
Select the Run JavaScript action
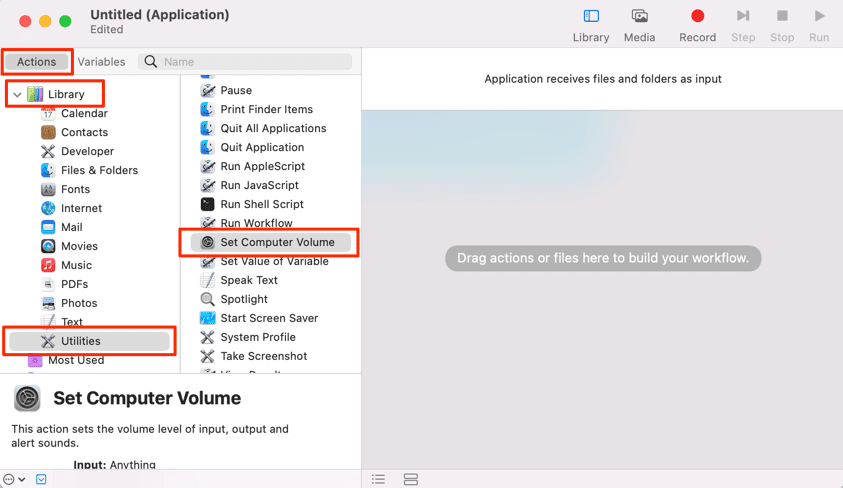coord(249,185)
